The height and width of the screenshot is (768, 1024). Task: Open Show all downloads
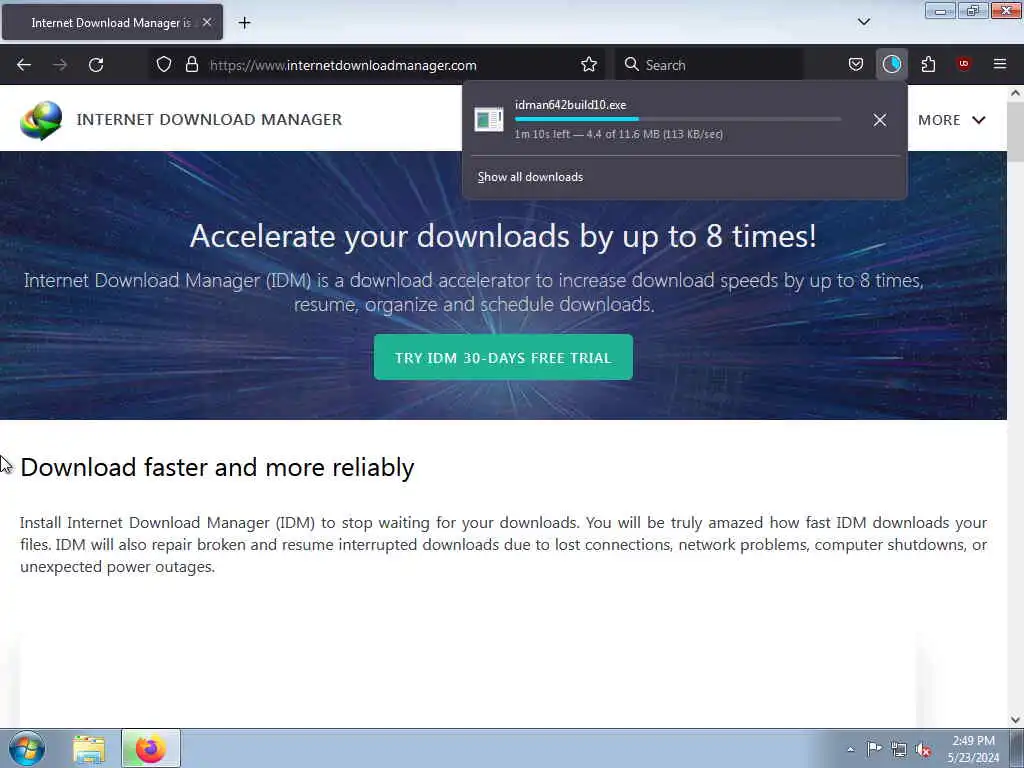pyautogui.click(x=530, y=177)
